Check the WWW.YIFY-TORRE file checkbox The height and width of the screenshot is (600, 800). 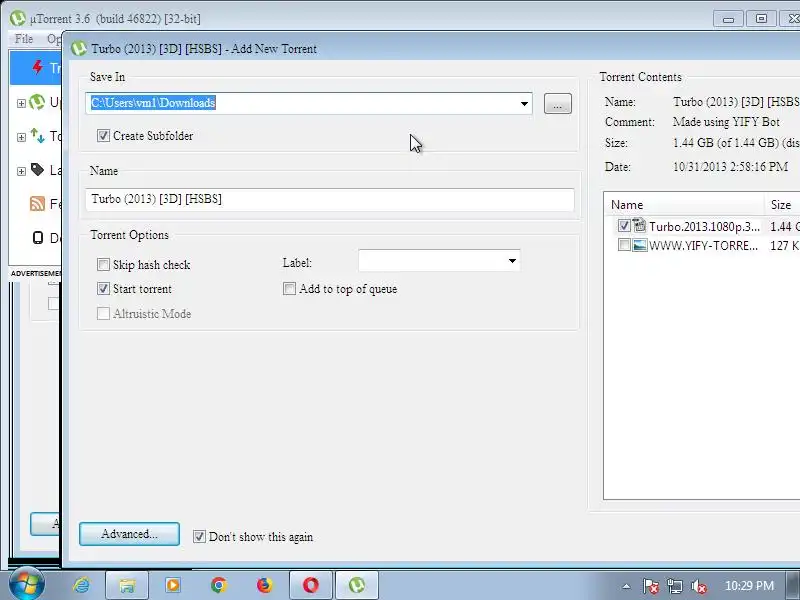point(623,245)
